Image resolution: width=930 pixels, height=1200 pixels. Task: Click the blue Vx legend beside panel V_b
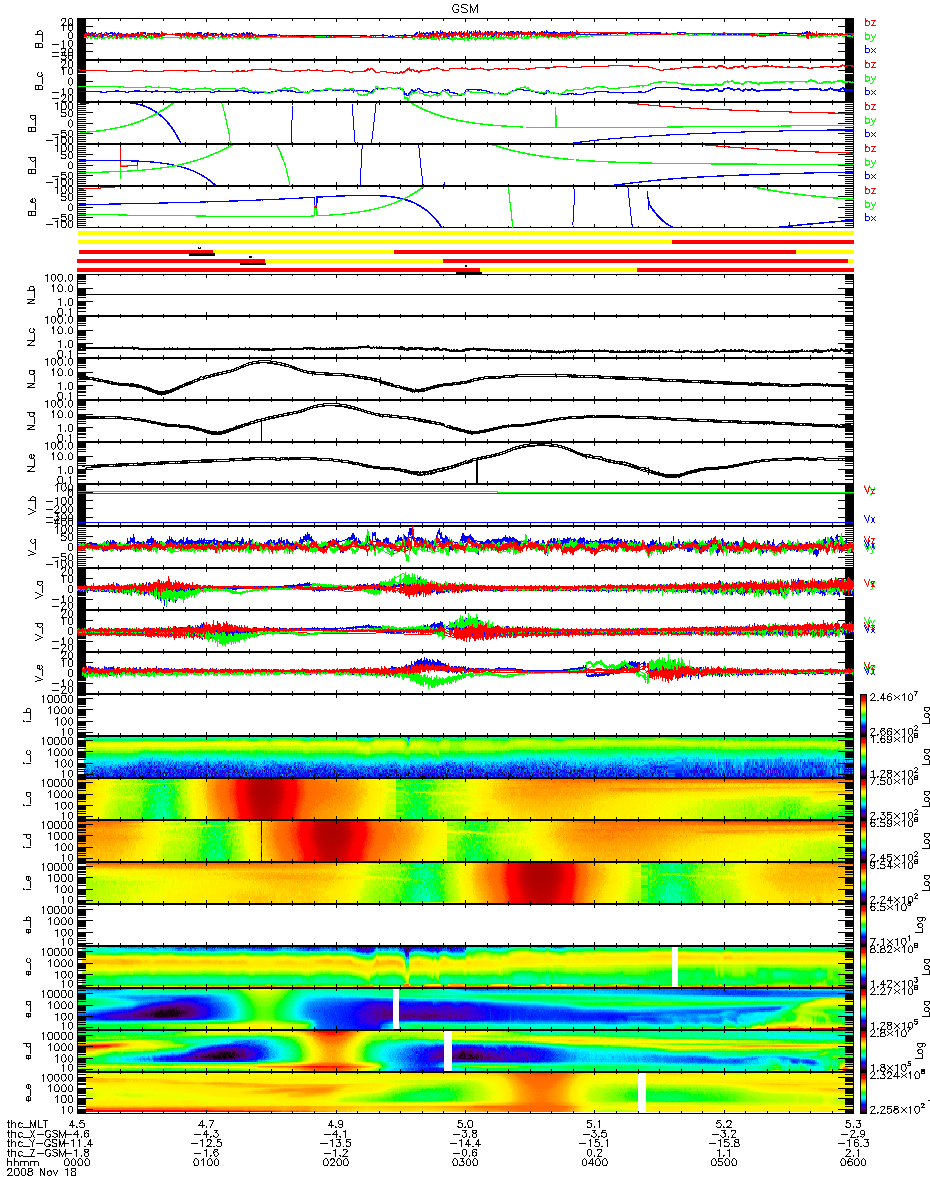click(870, 520)
